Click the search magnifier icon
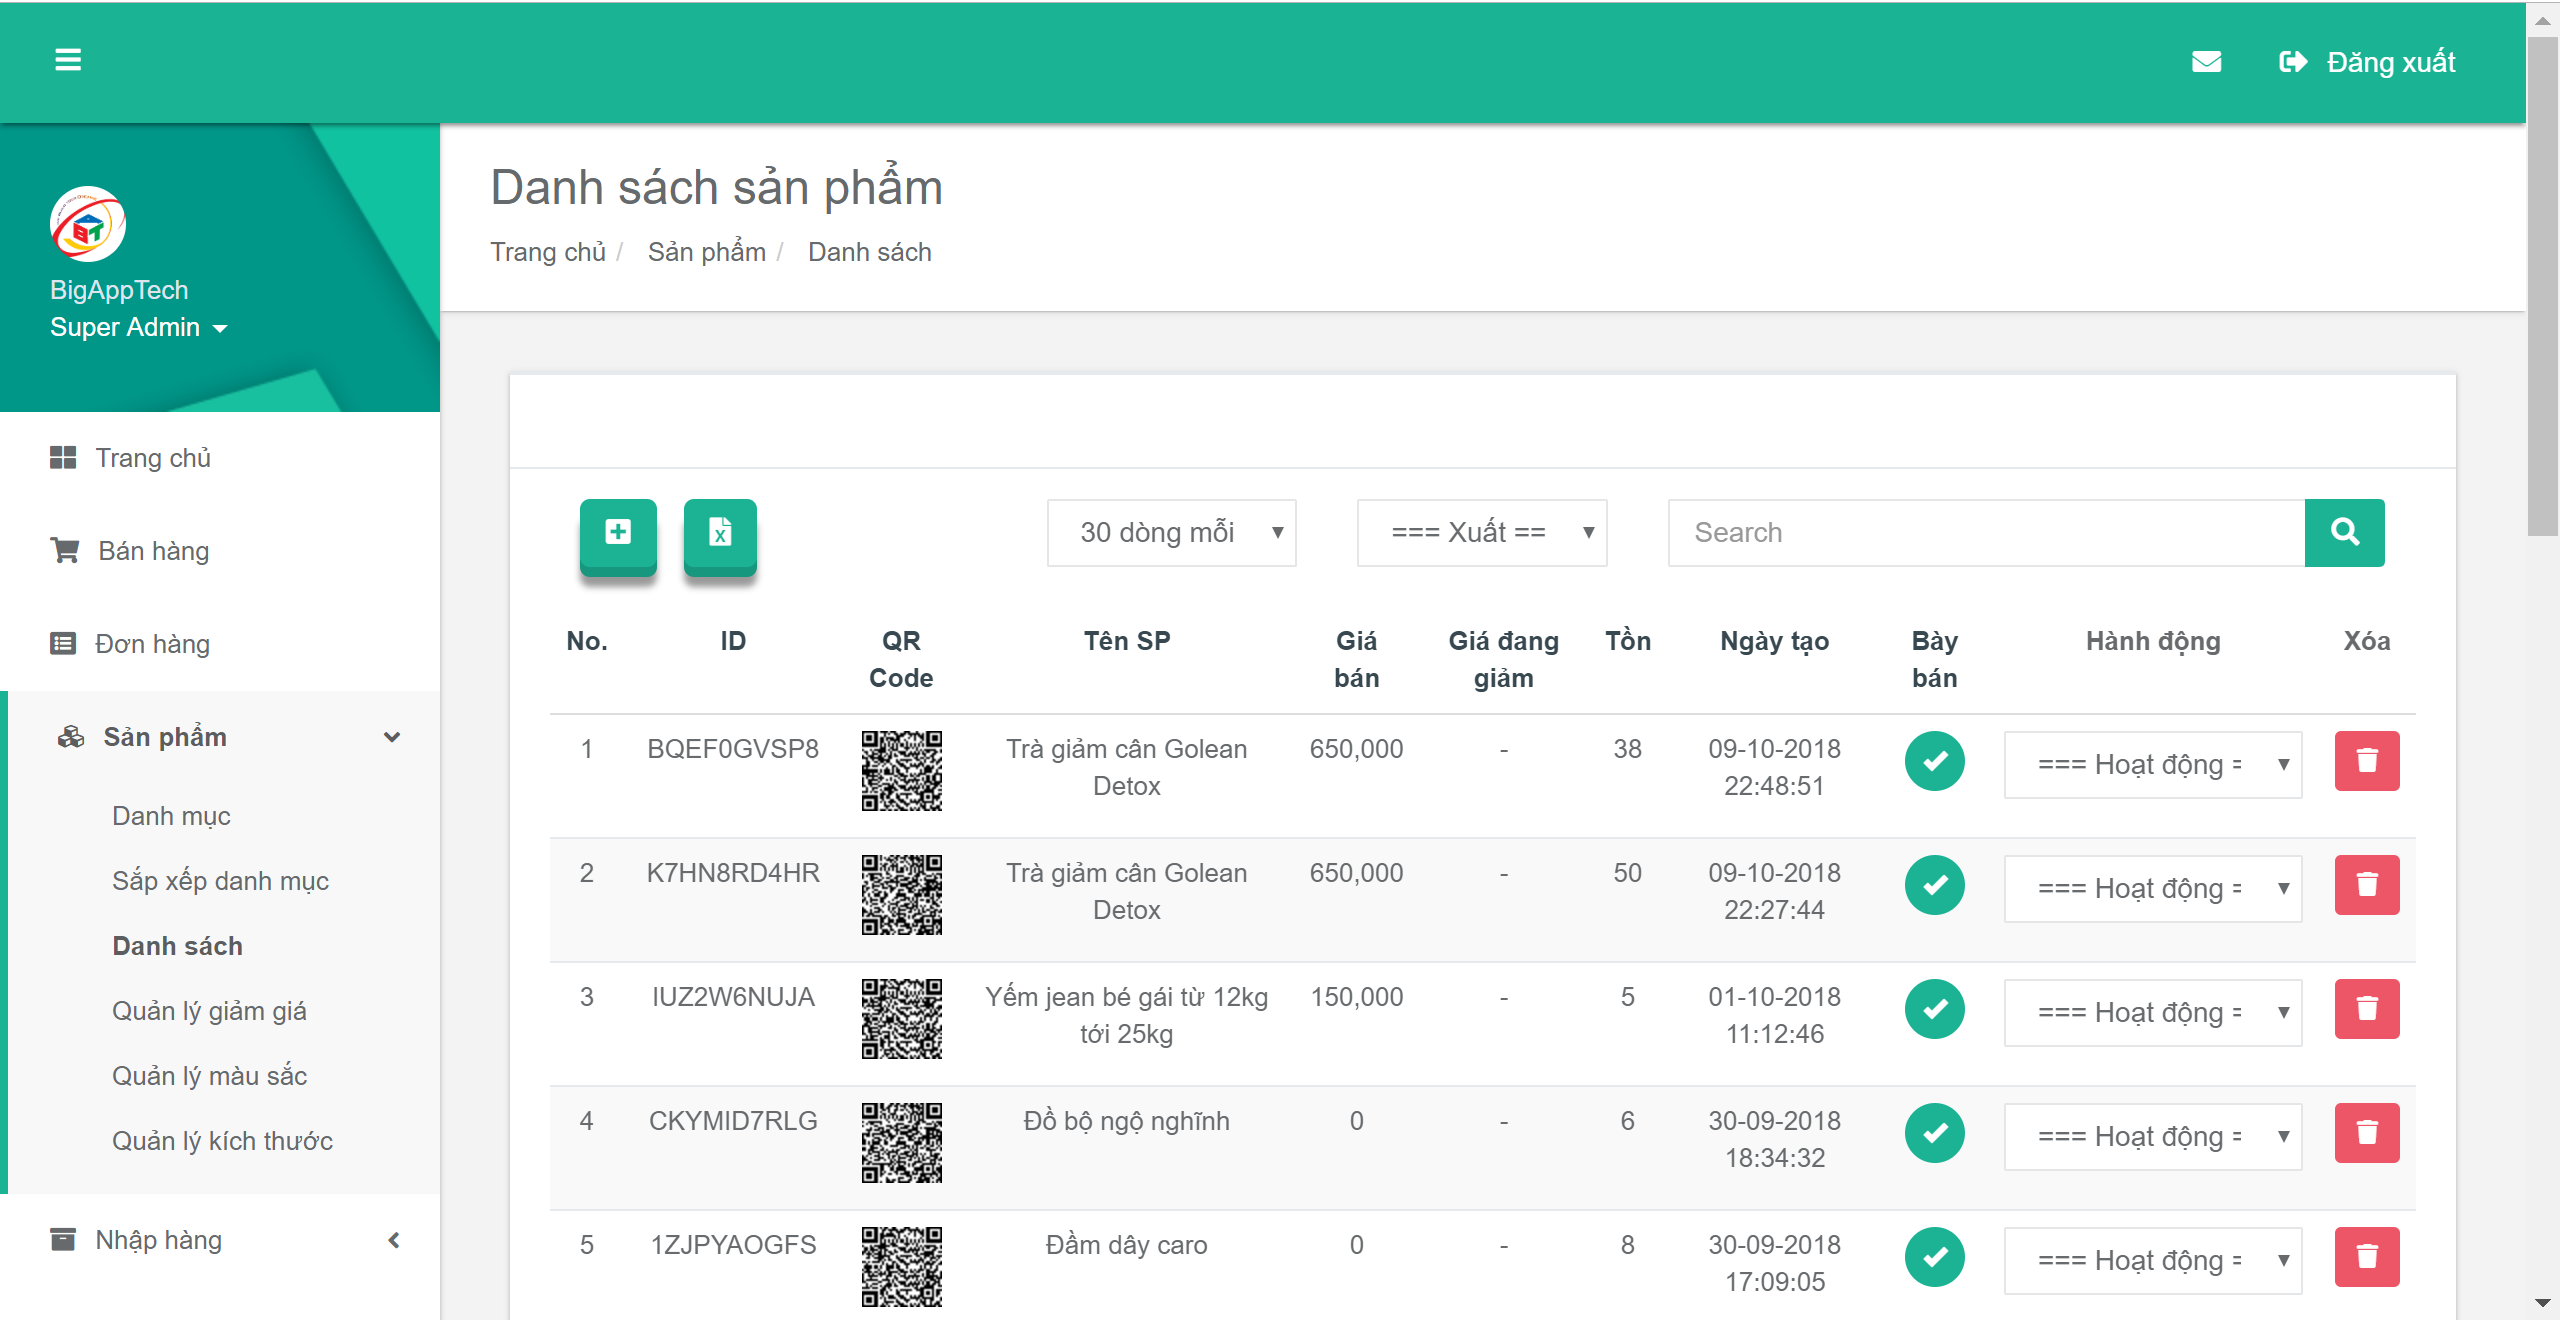 [2345, 532]
